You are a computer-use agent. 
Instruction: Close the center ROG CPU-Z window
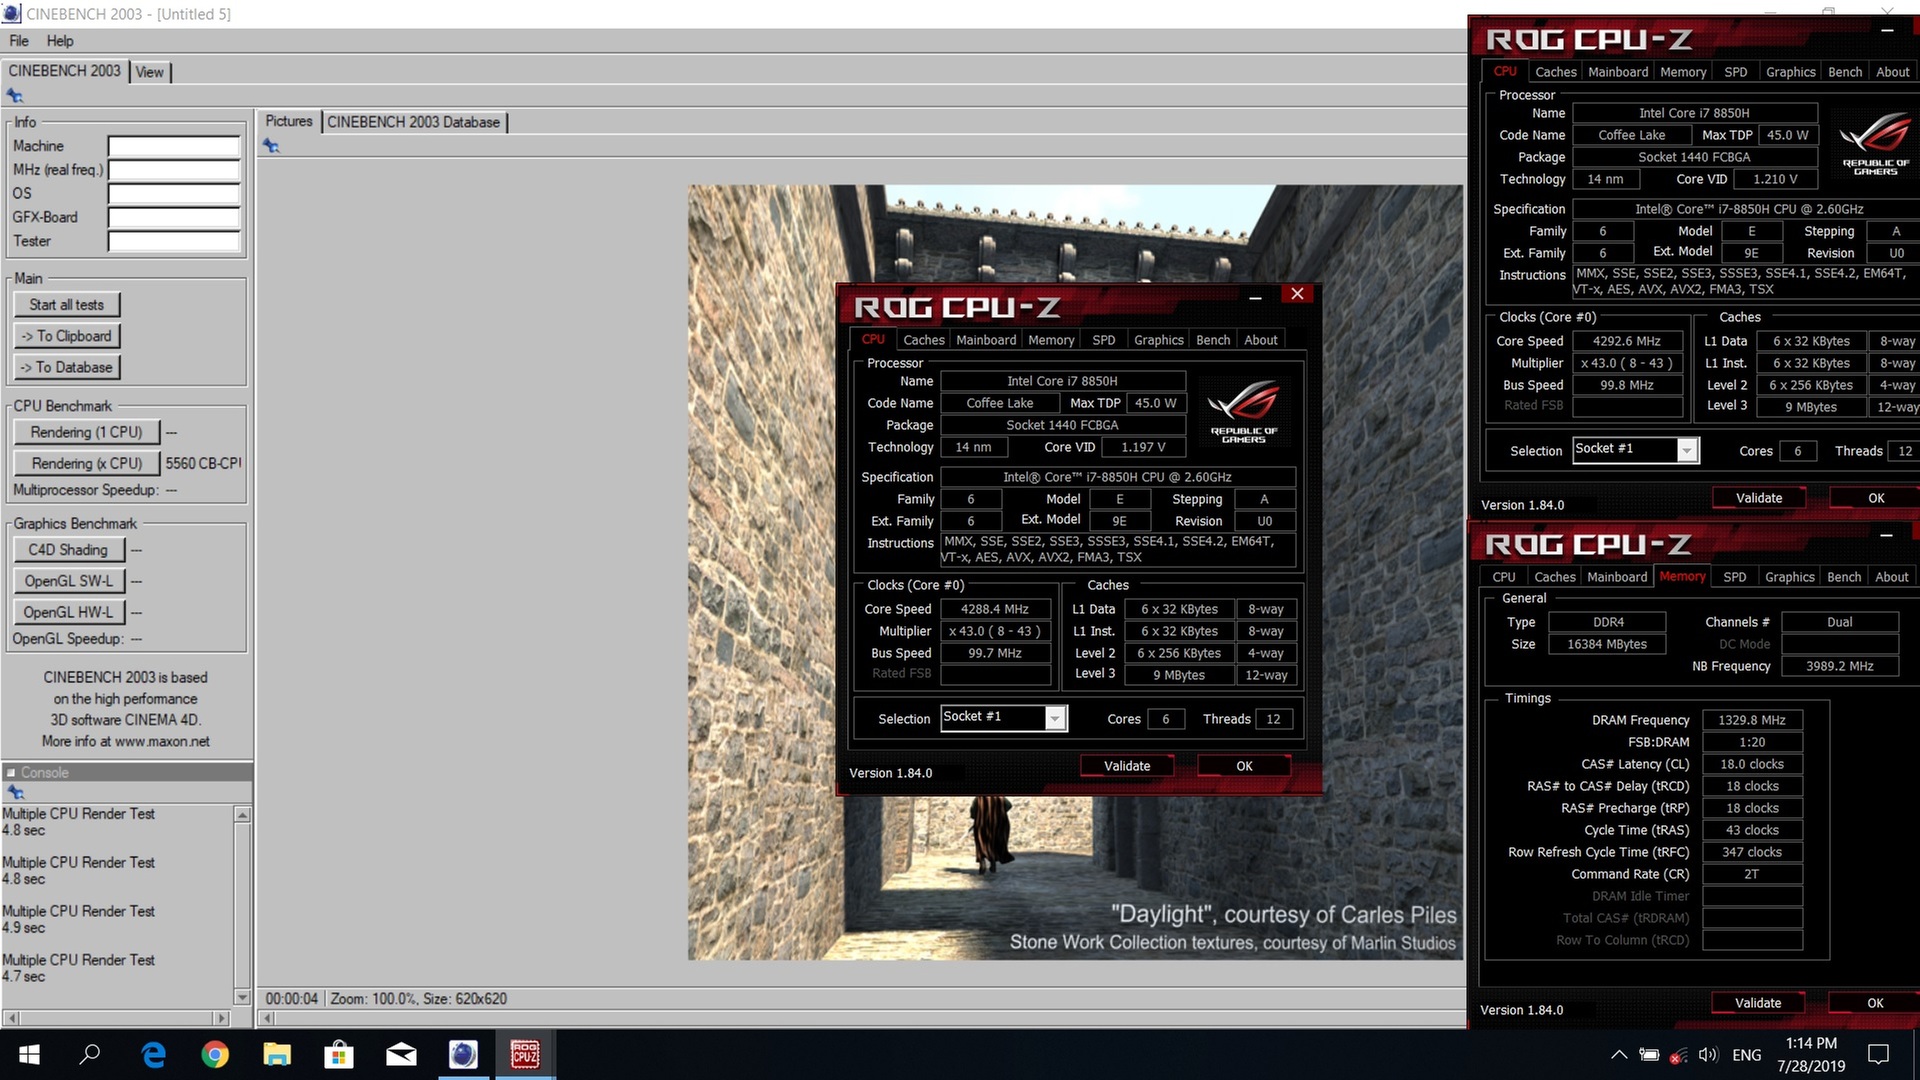click(x=1297, y=294)
